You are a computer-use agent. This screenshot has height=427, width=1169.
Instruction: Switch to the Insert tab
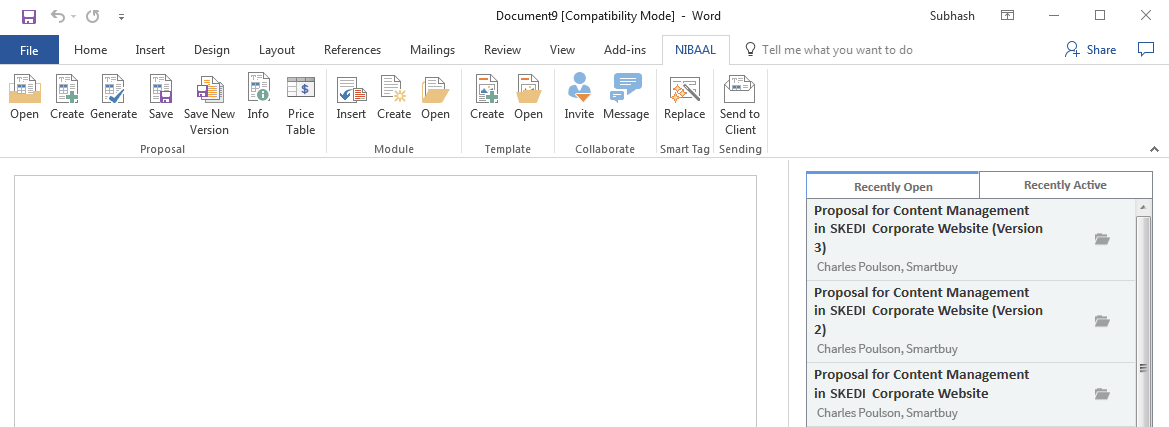pos(150,50)
